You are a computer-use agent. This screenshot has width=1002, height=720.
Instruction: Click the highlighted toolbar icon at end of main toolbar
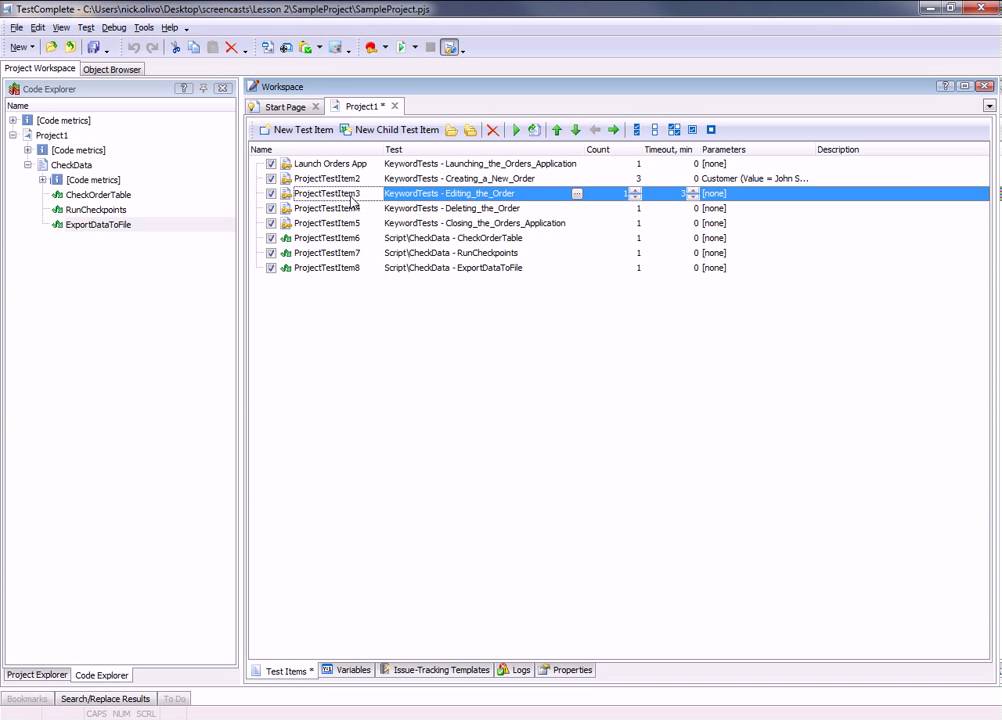click(x=450, y=47)
